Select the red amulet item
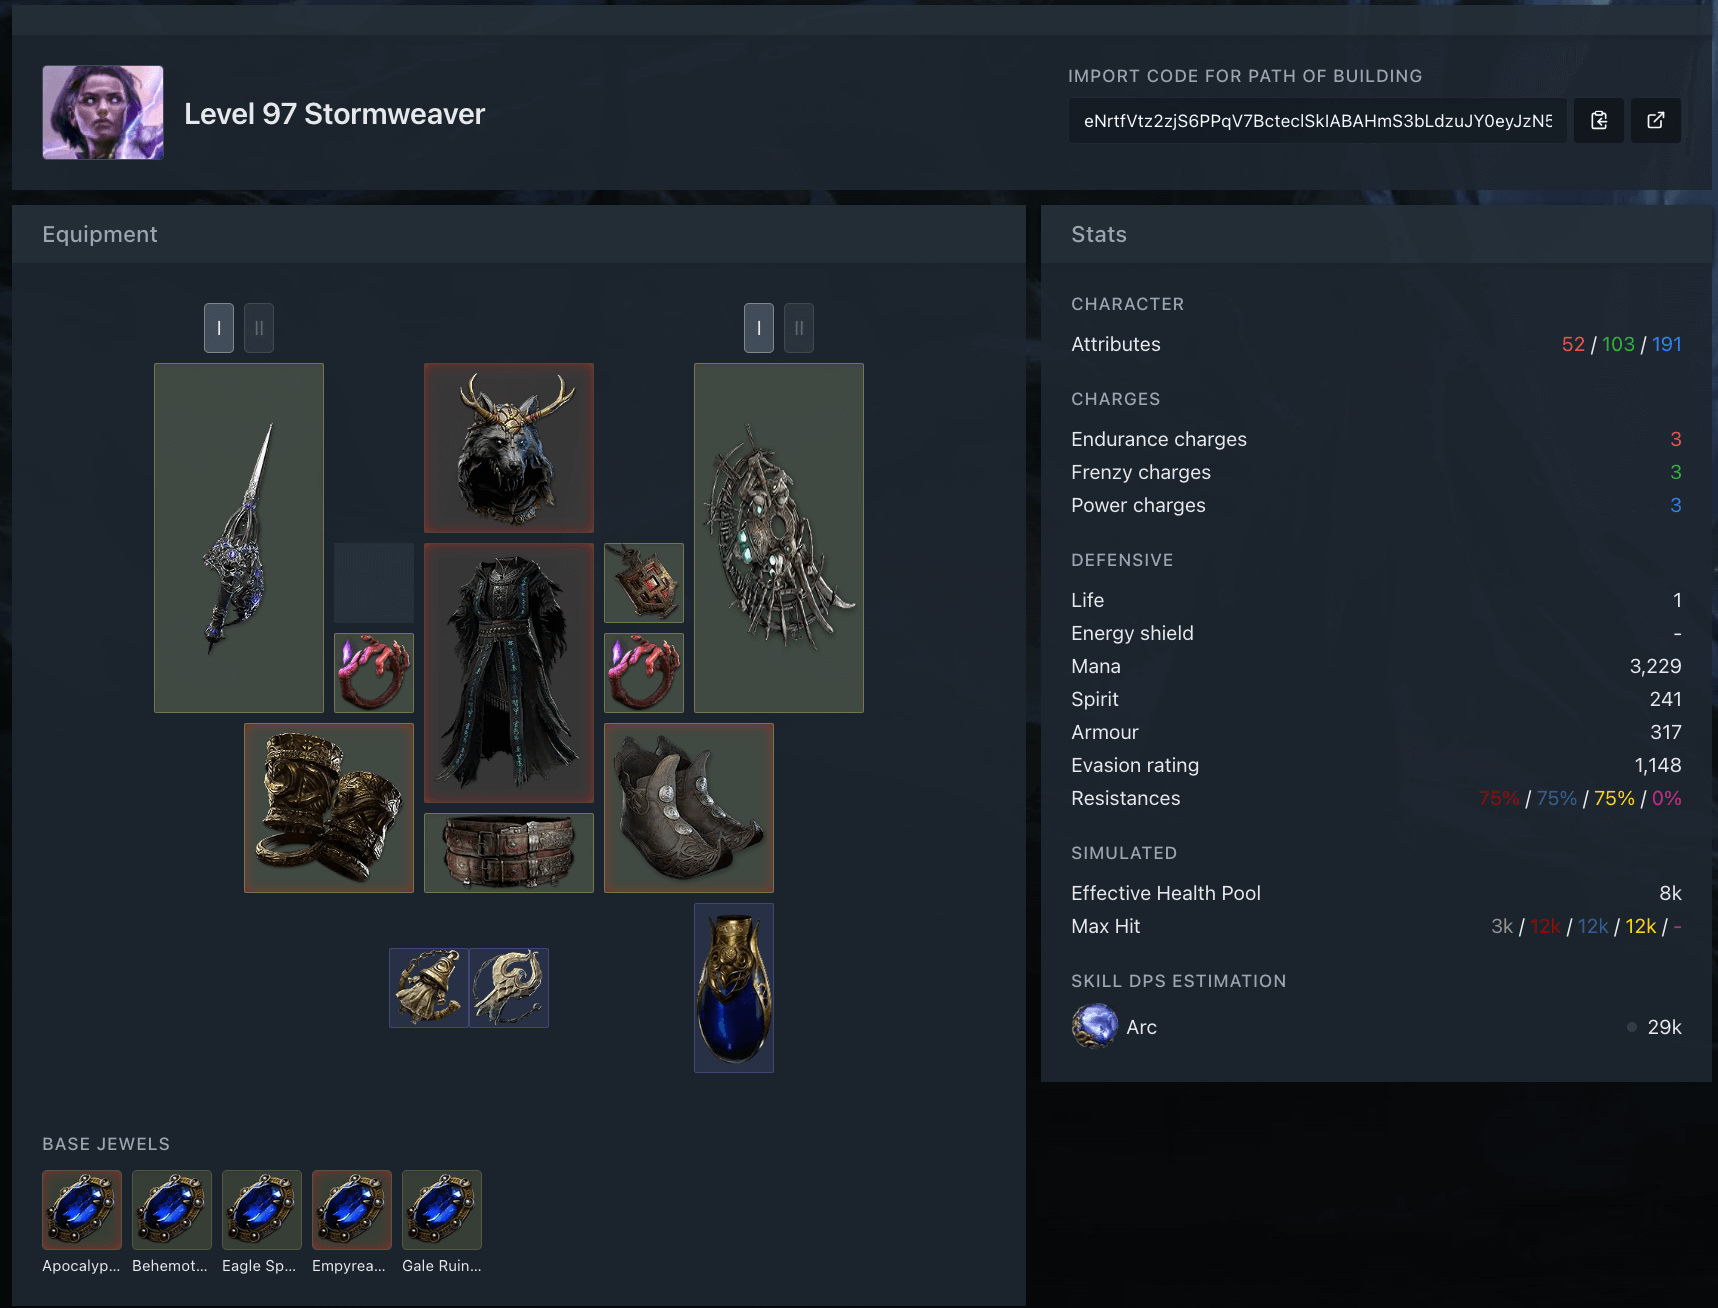1718x1308 pixels. click(x=643, y=583)
